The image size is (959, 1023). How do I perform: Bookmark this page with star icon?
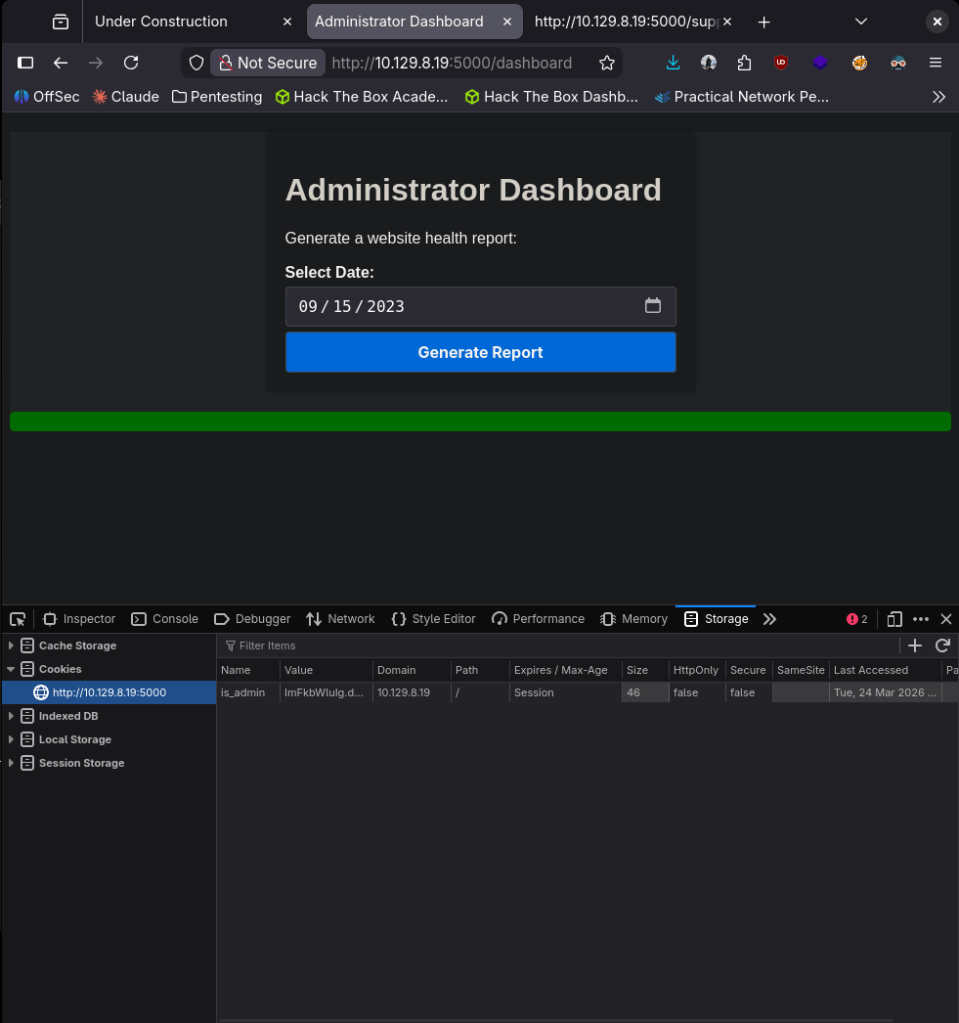[606, 63]
